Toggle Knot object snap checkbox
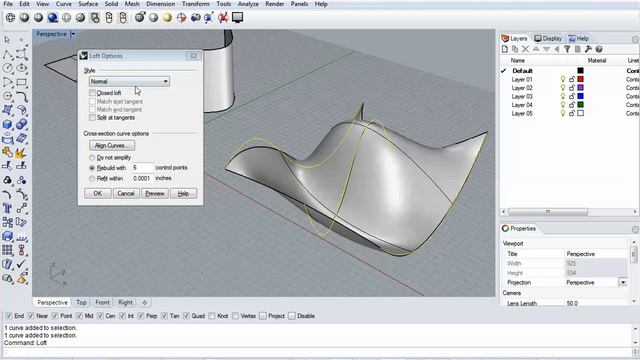 pyautogui.click(x=212, y=316)
